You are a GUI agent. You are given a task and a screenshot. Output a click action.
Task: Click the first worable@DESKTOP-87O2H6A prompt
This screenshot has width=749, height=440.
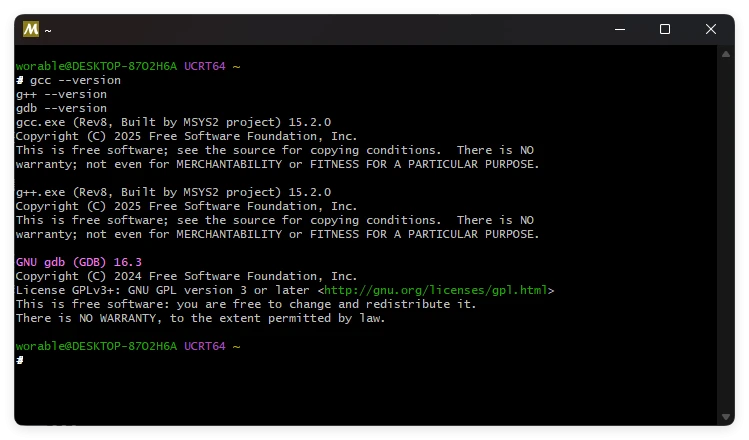[x=96, y=66]
